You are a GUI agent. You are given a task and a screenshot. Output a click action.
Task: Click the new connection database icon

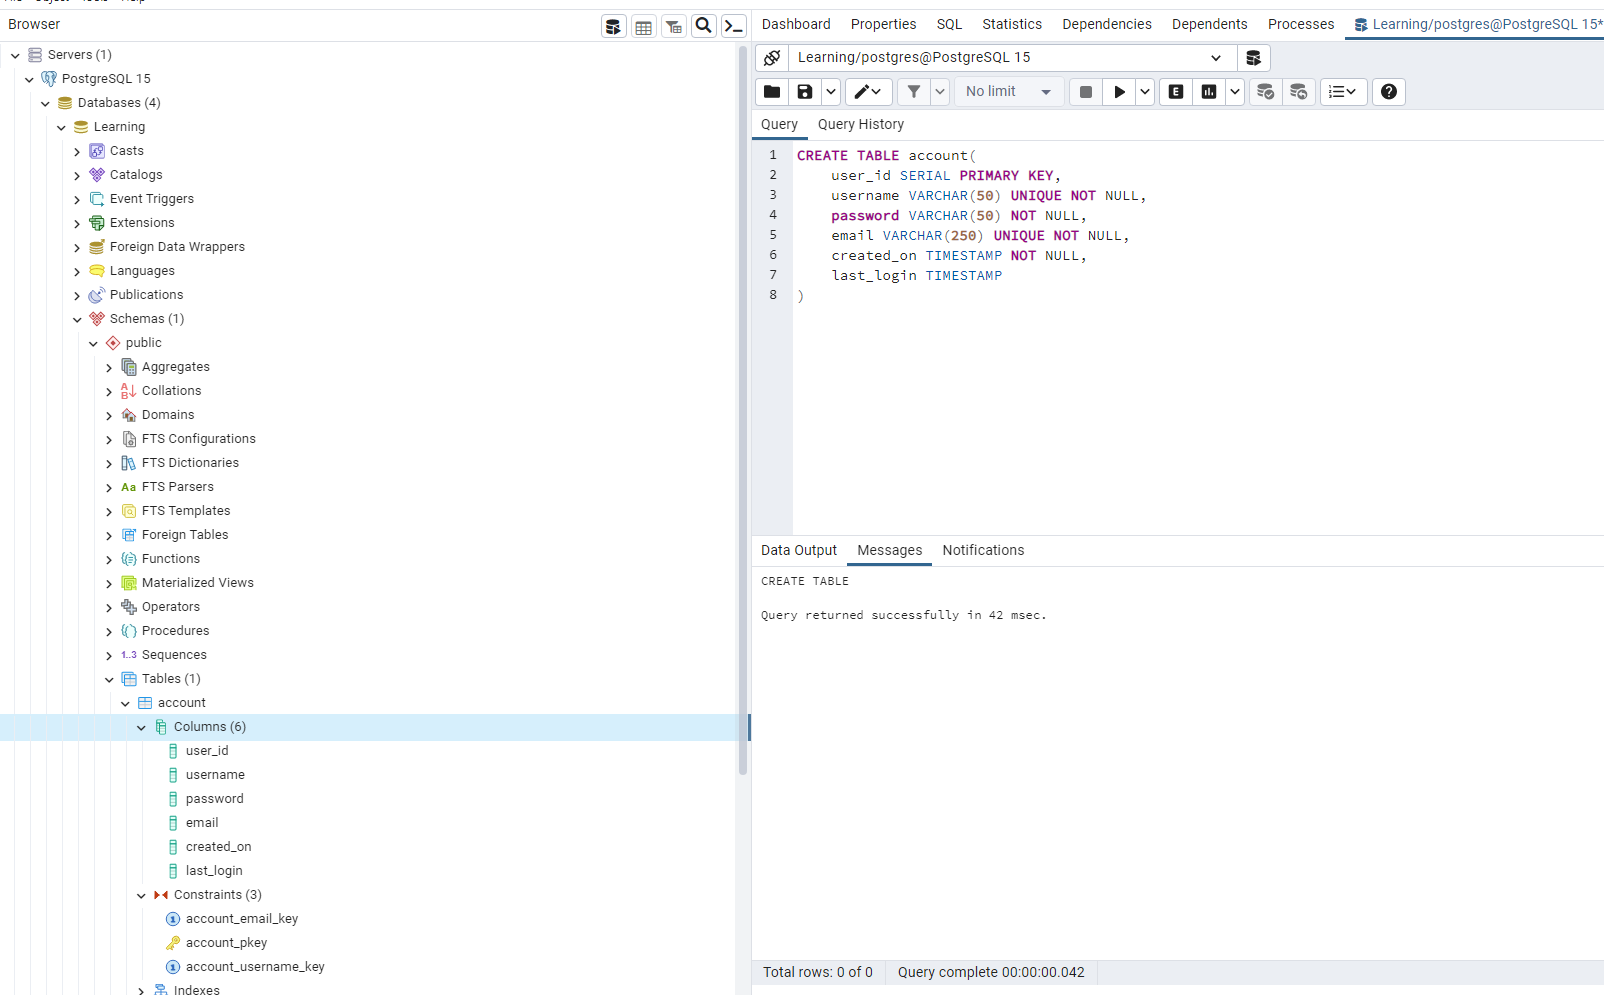(x=1254, y=58)
